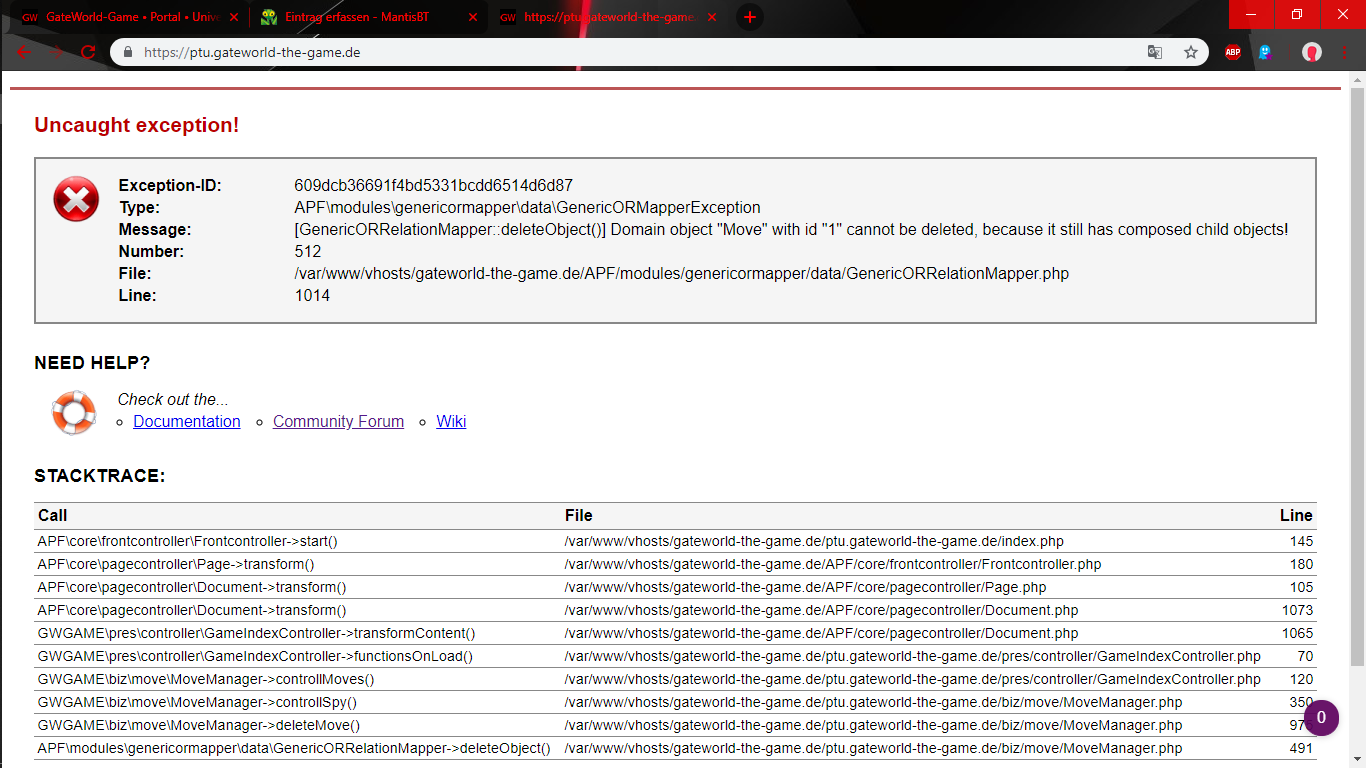Click the Call column header

coord(53,515)
